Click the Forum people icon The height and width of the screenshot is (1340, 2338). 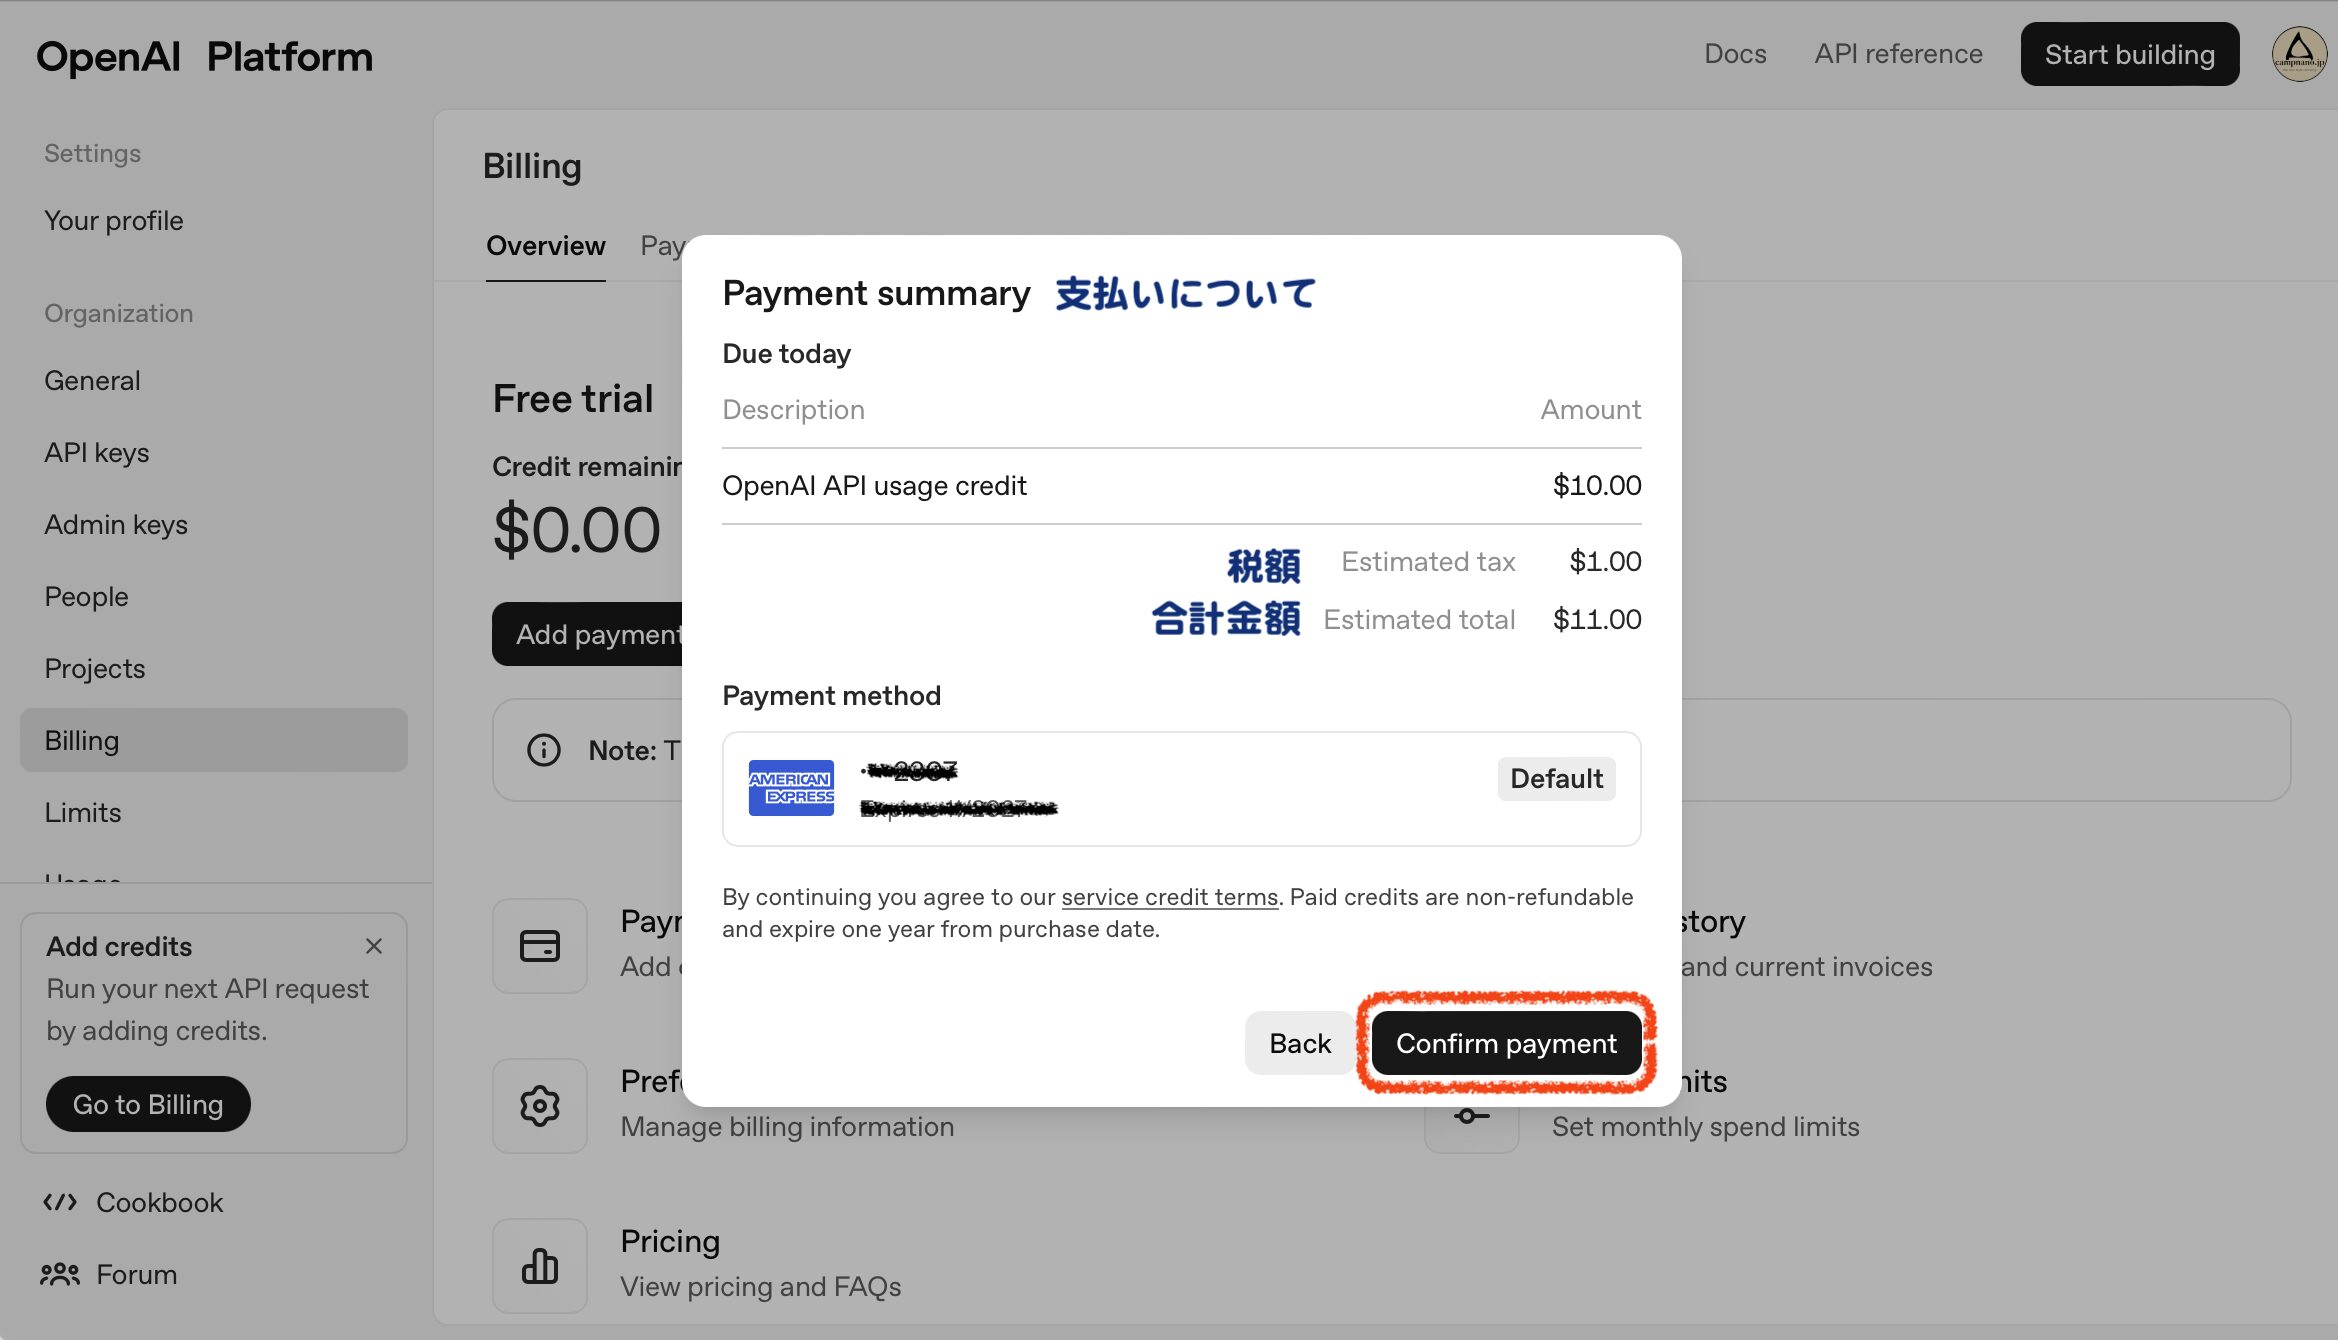tap(60, 1274)
